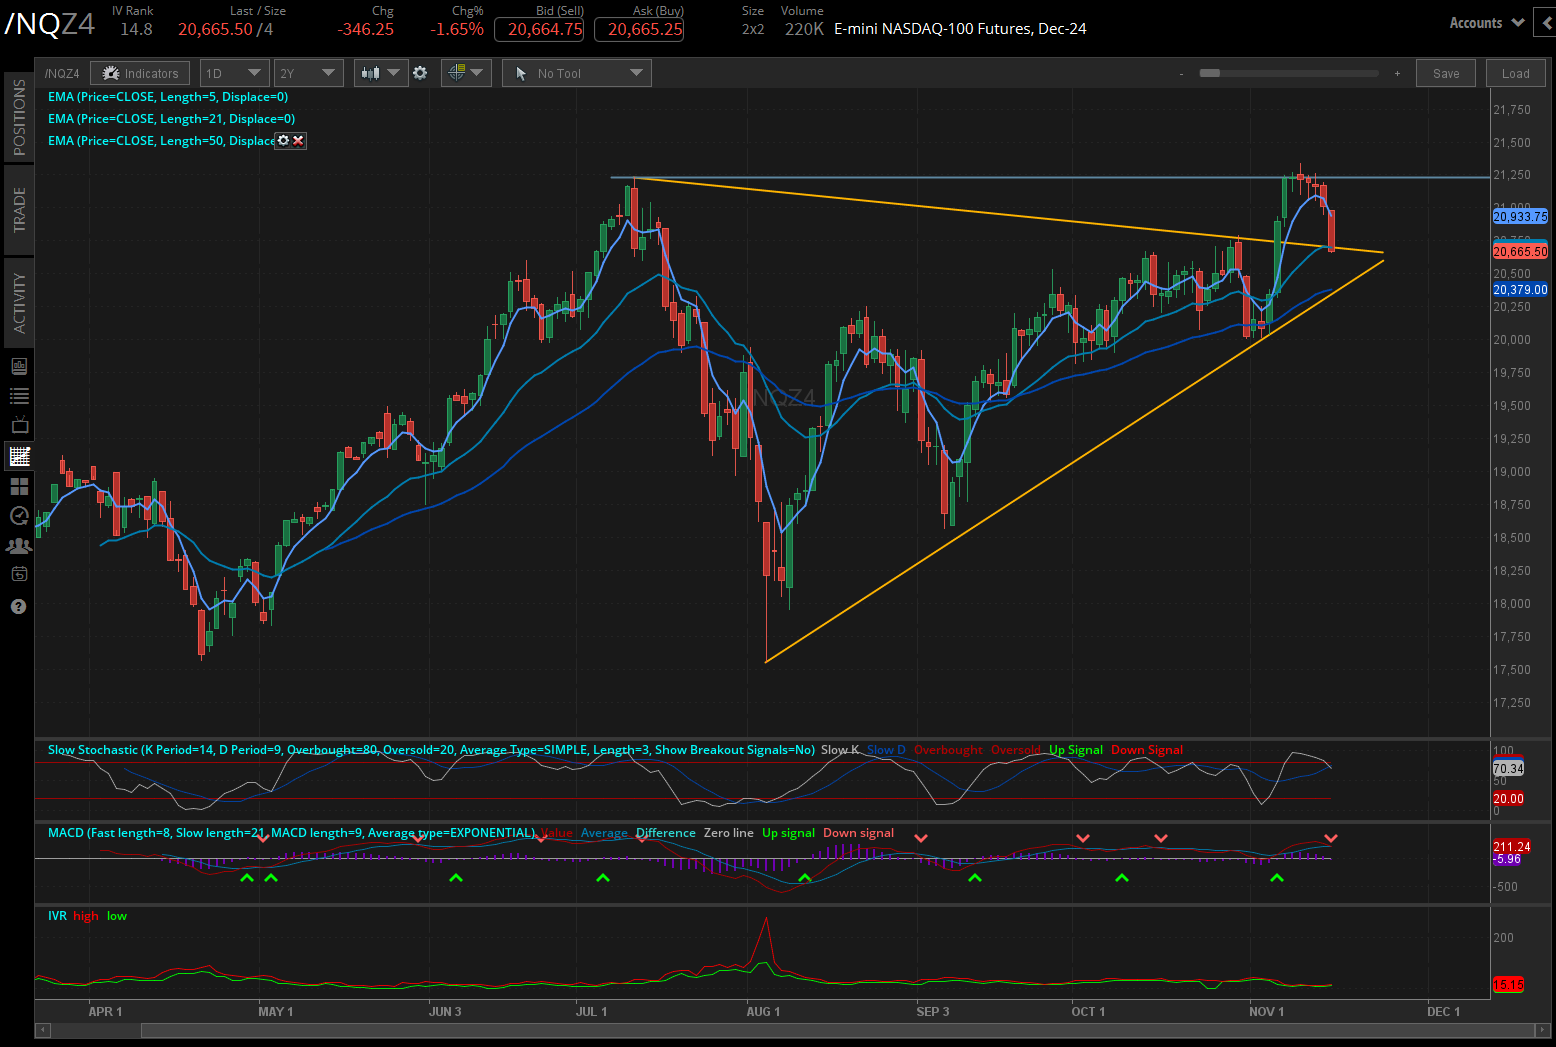This screenshot has width=1556, height=1047.
Task: Toggle the Slow D plot label
Action: [x=886, y=749]
